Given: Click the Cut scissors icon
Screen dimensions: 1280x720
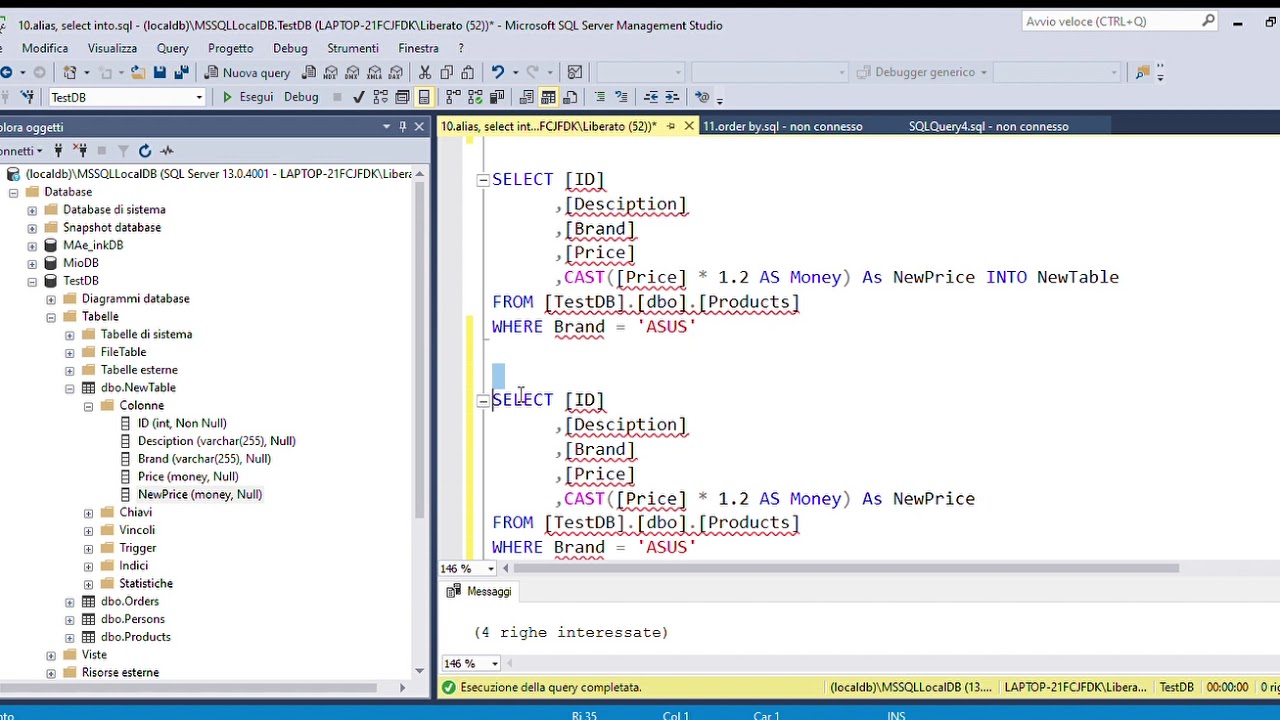Looking at the screenshot, I should (425, 72).
